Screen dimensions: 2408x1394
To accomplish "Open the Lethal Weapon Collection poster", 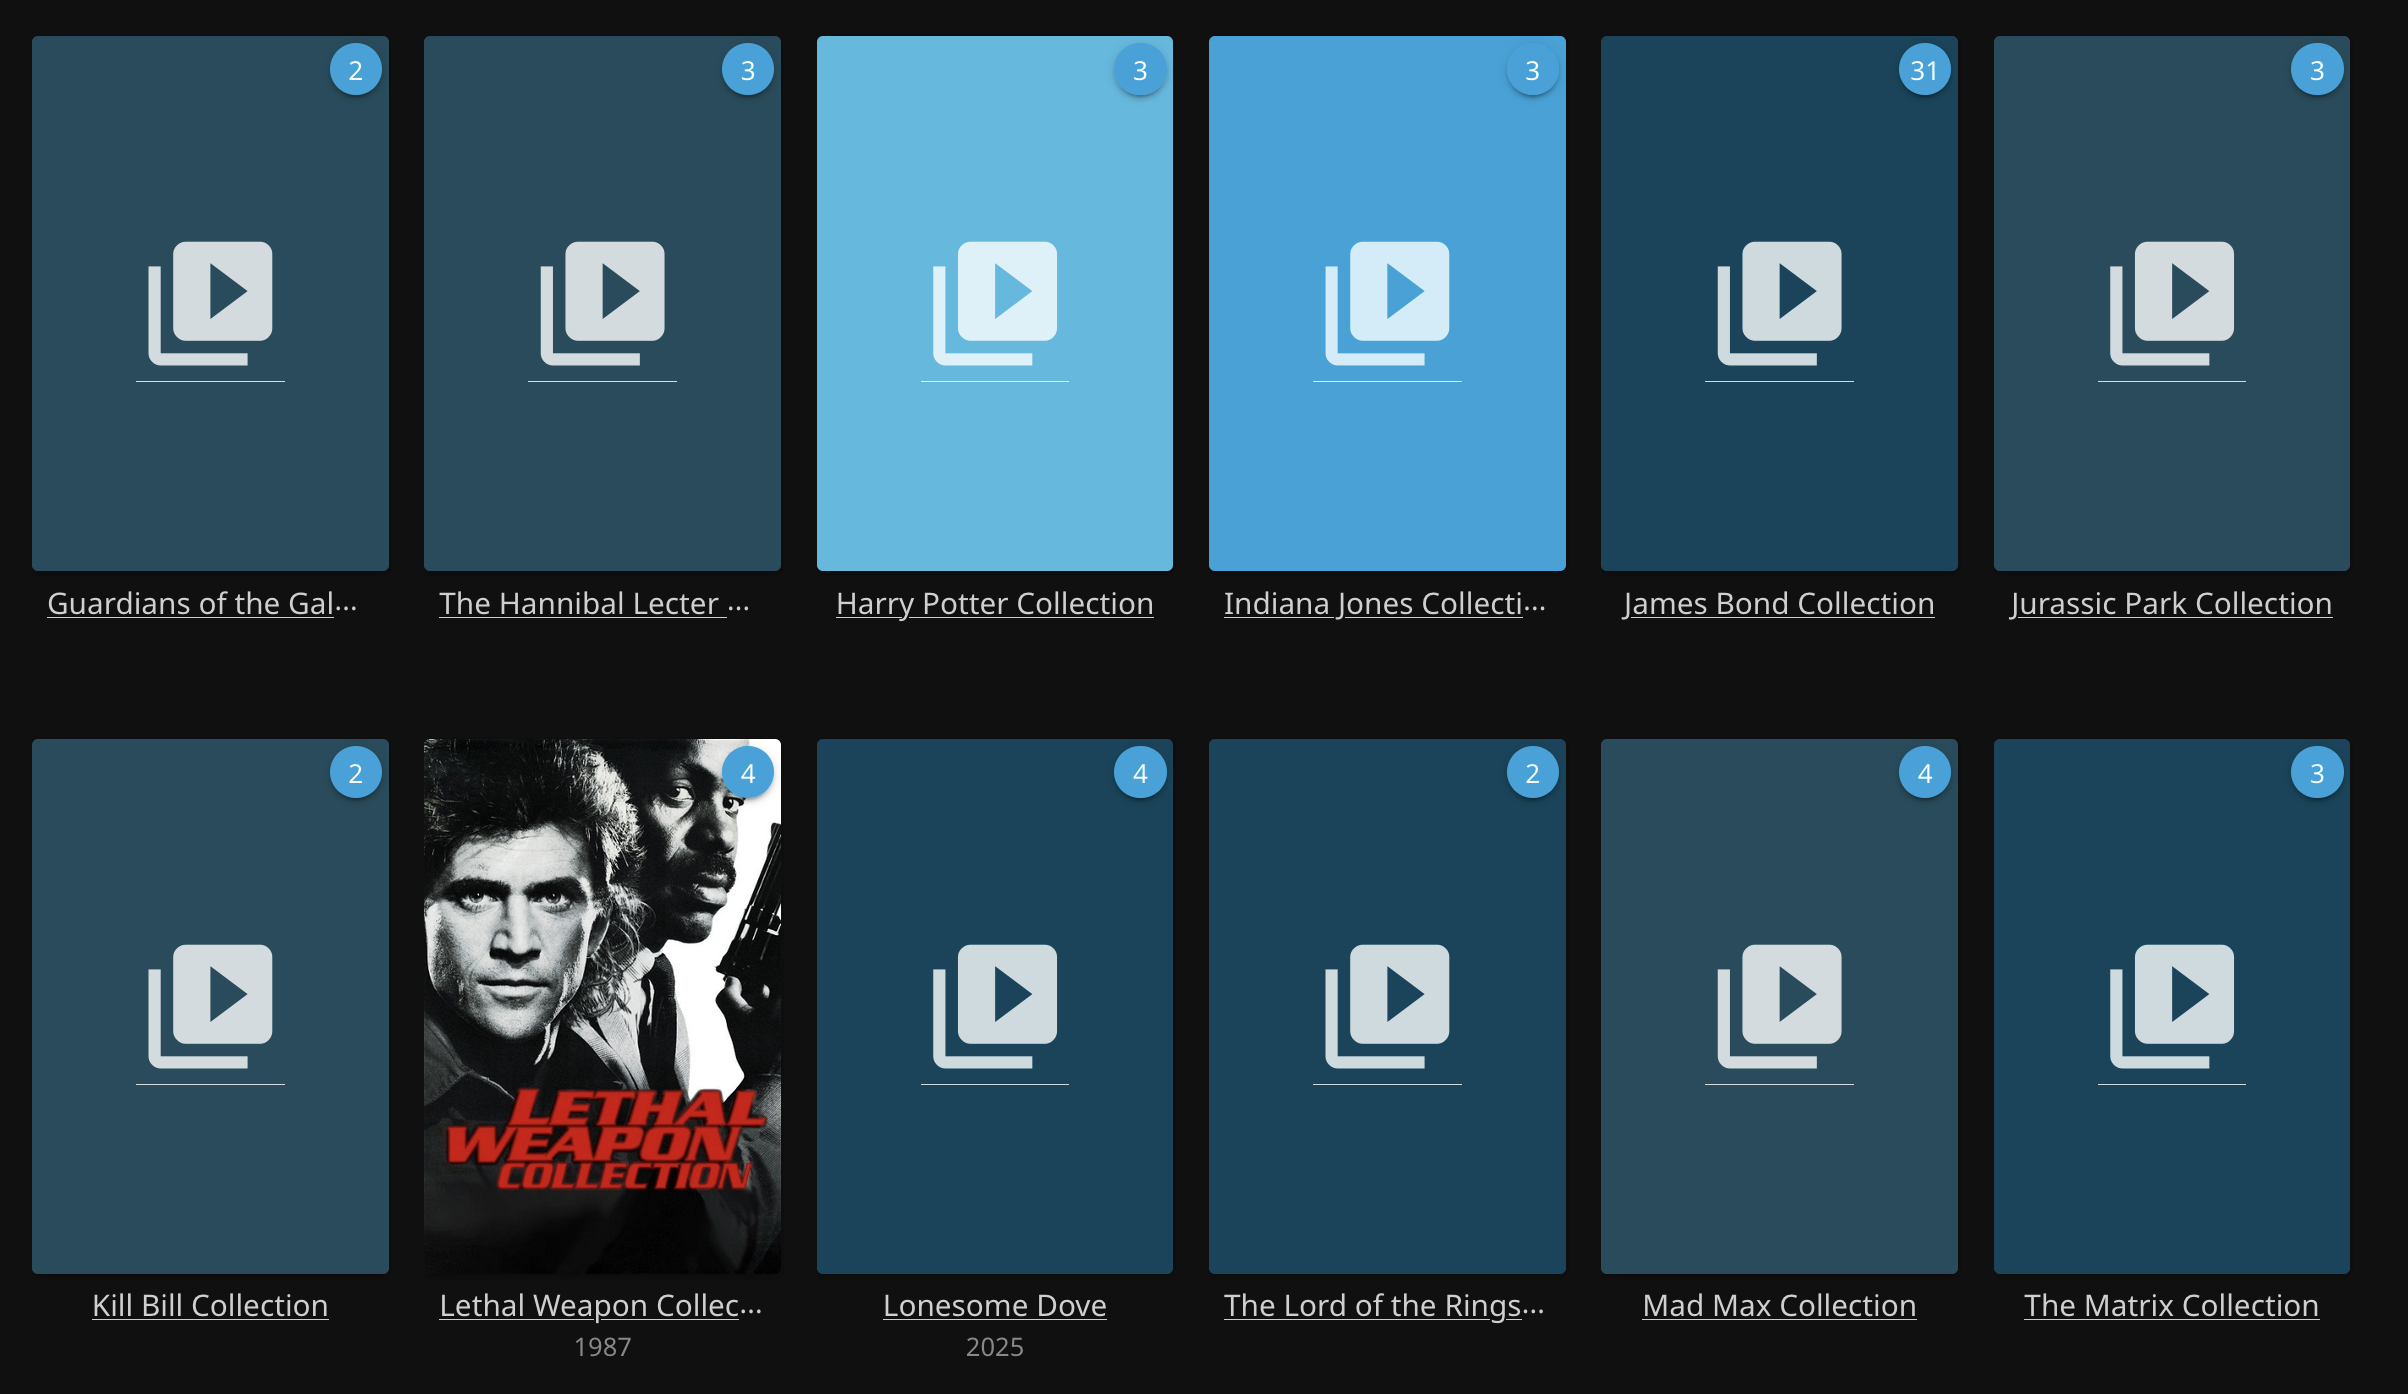I will tap(602, 1005).
